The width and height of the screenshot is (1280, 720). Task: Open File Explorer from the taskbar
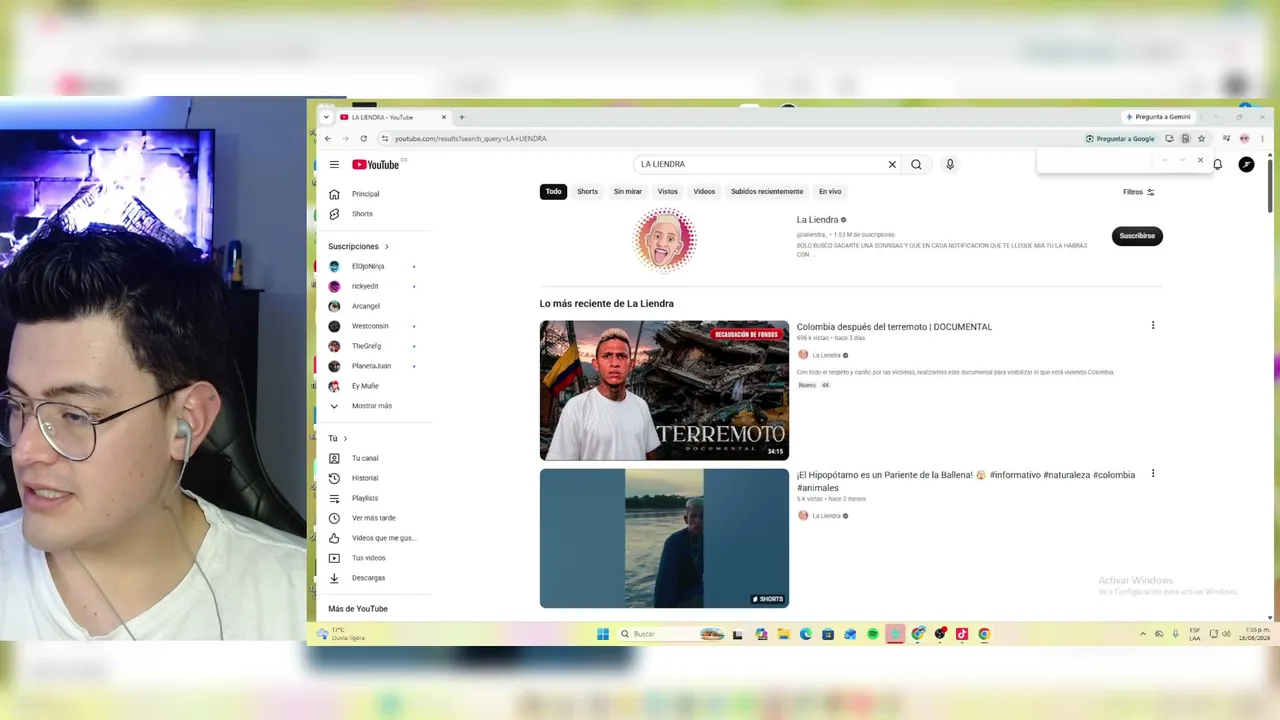pos(784,634)
